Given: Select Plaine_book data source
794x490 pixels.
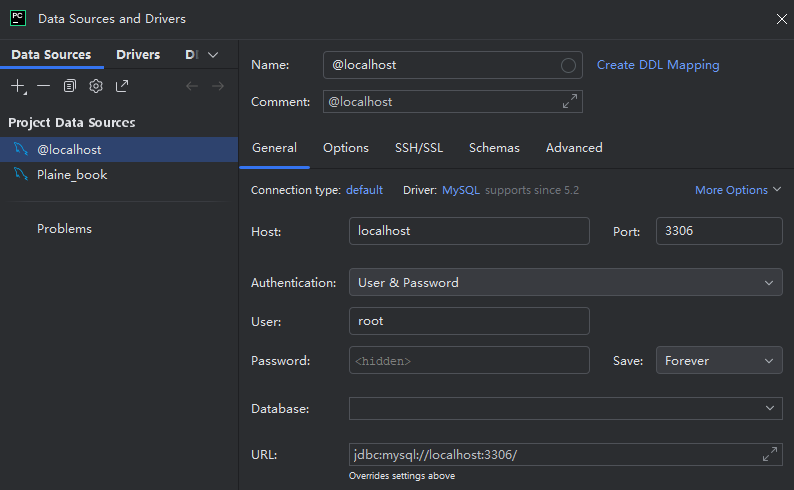Looking at the screenshot, I should [72, 174].
